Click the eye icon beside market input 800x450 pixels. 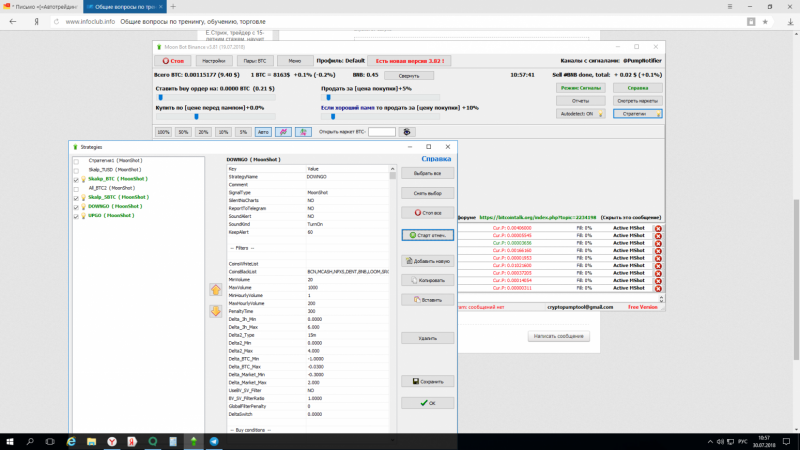[407, 132]
